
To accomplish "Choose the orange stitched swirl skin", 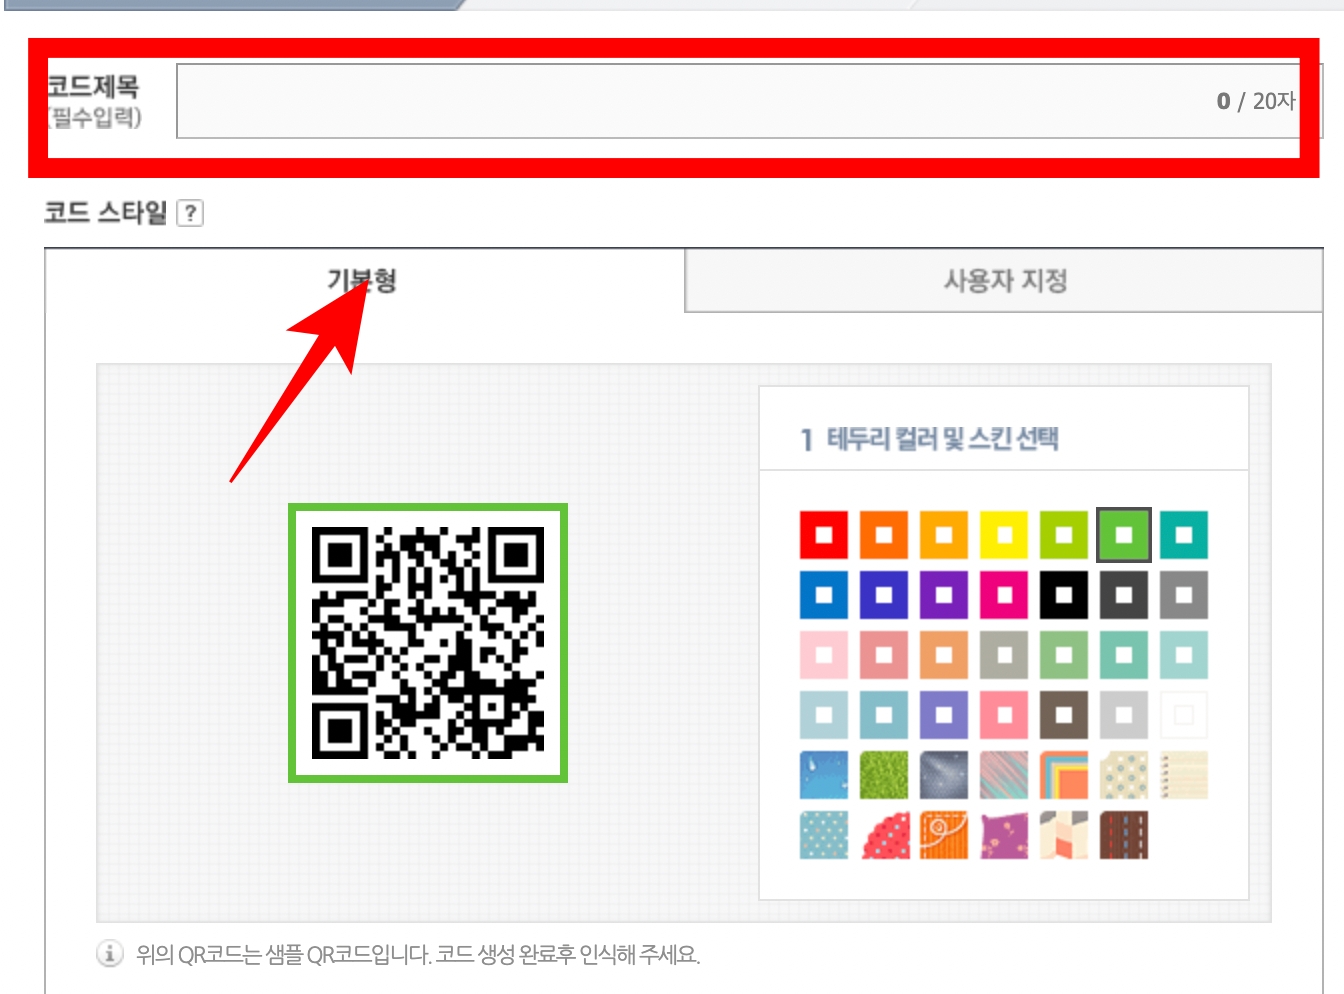I will pyautogui.click(x=944, y=835).
